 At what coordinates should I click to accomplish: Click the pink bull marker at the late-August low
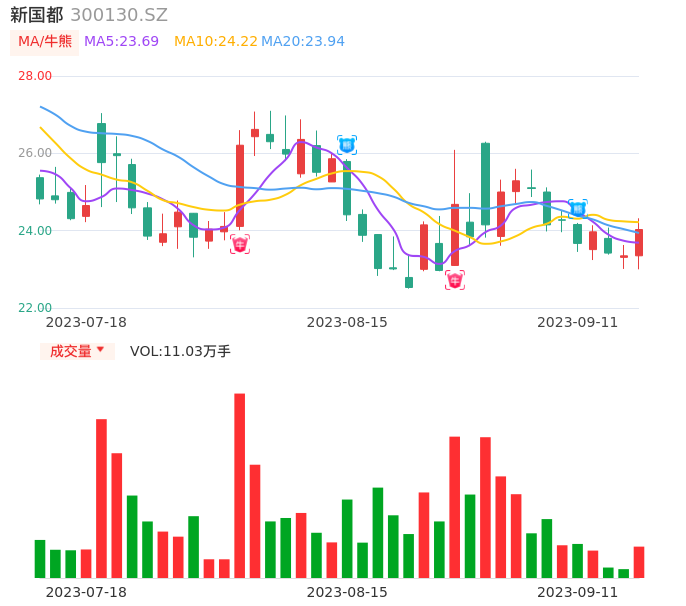pyautogui.click(x=455, y=280)
